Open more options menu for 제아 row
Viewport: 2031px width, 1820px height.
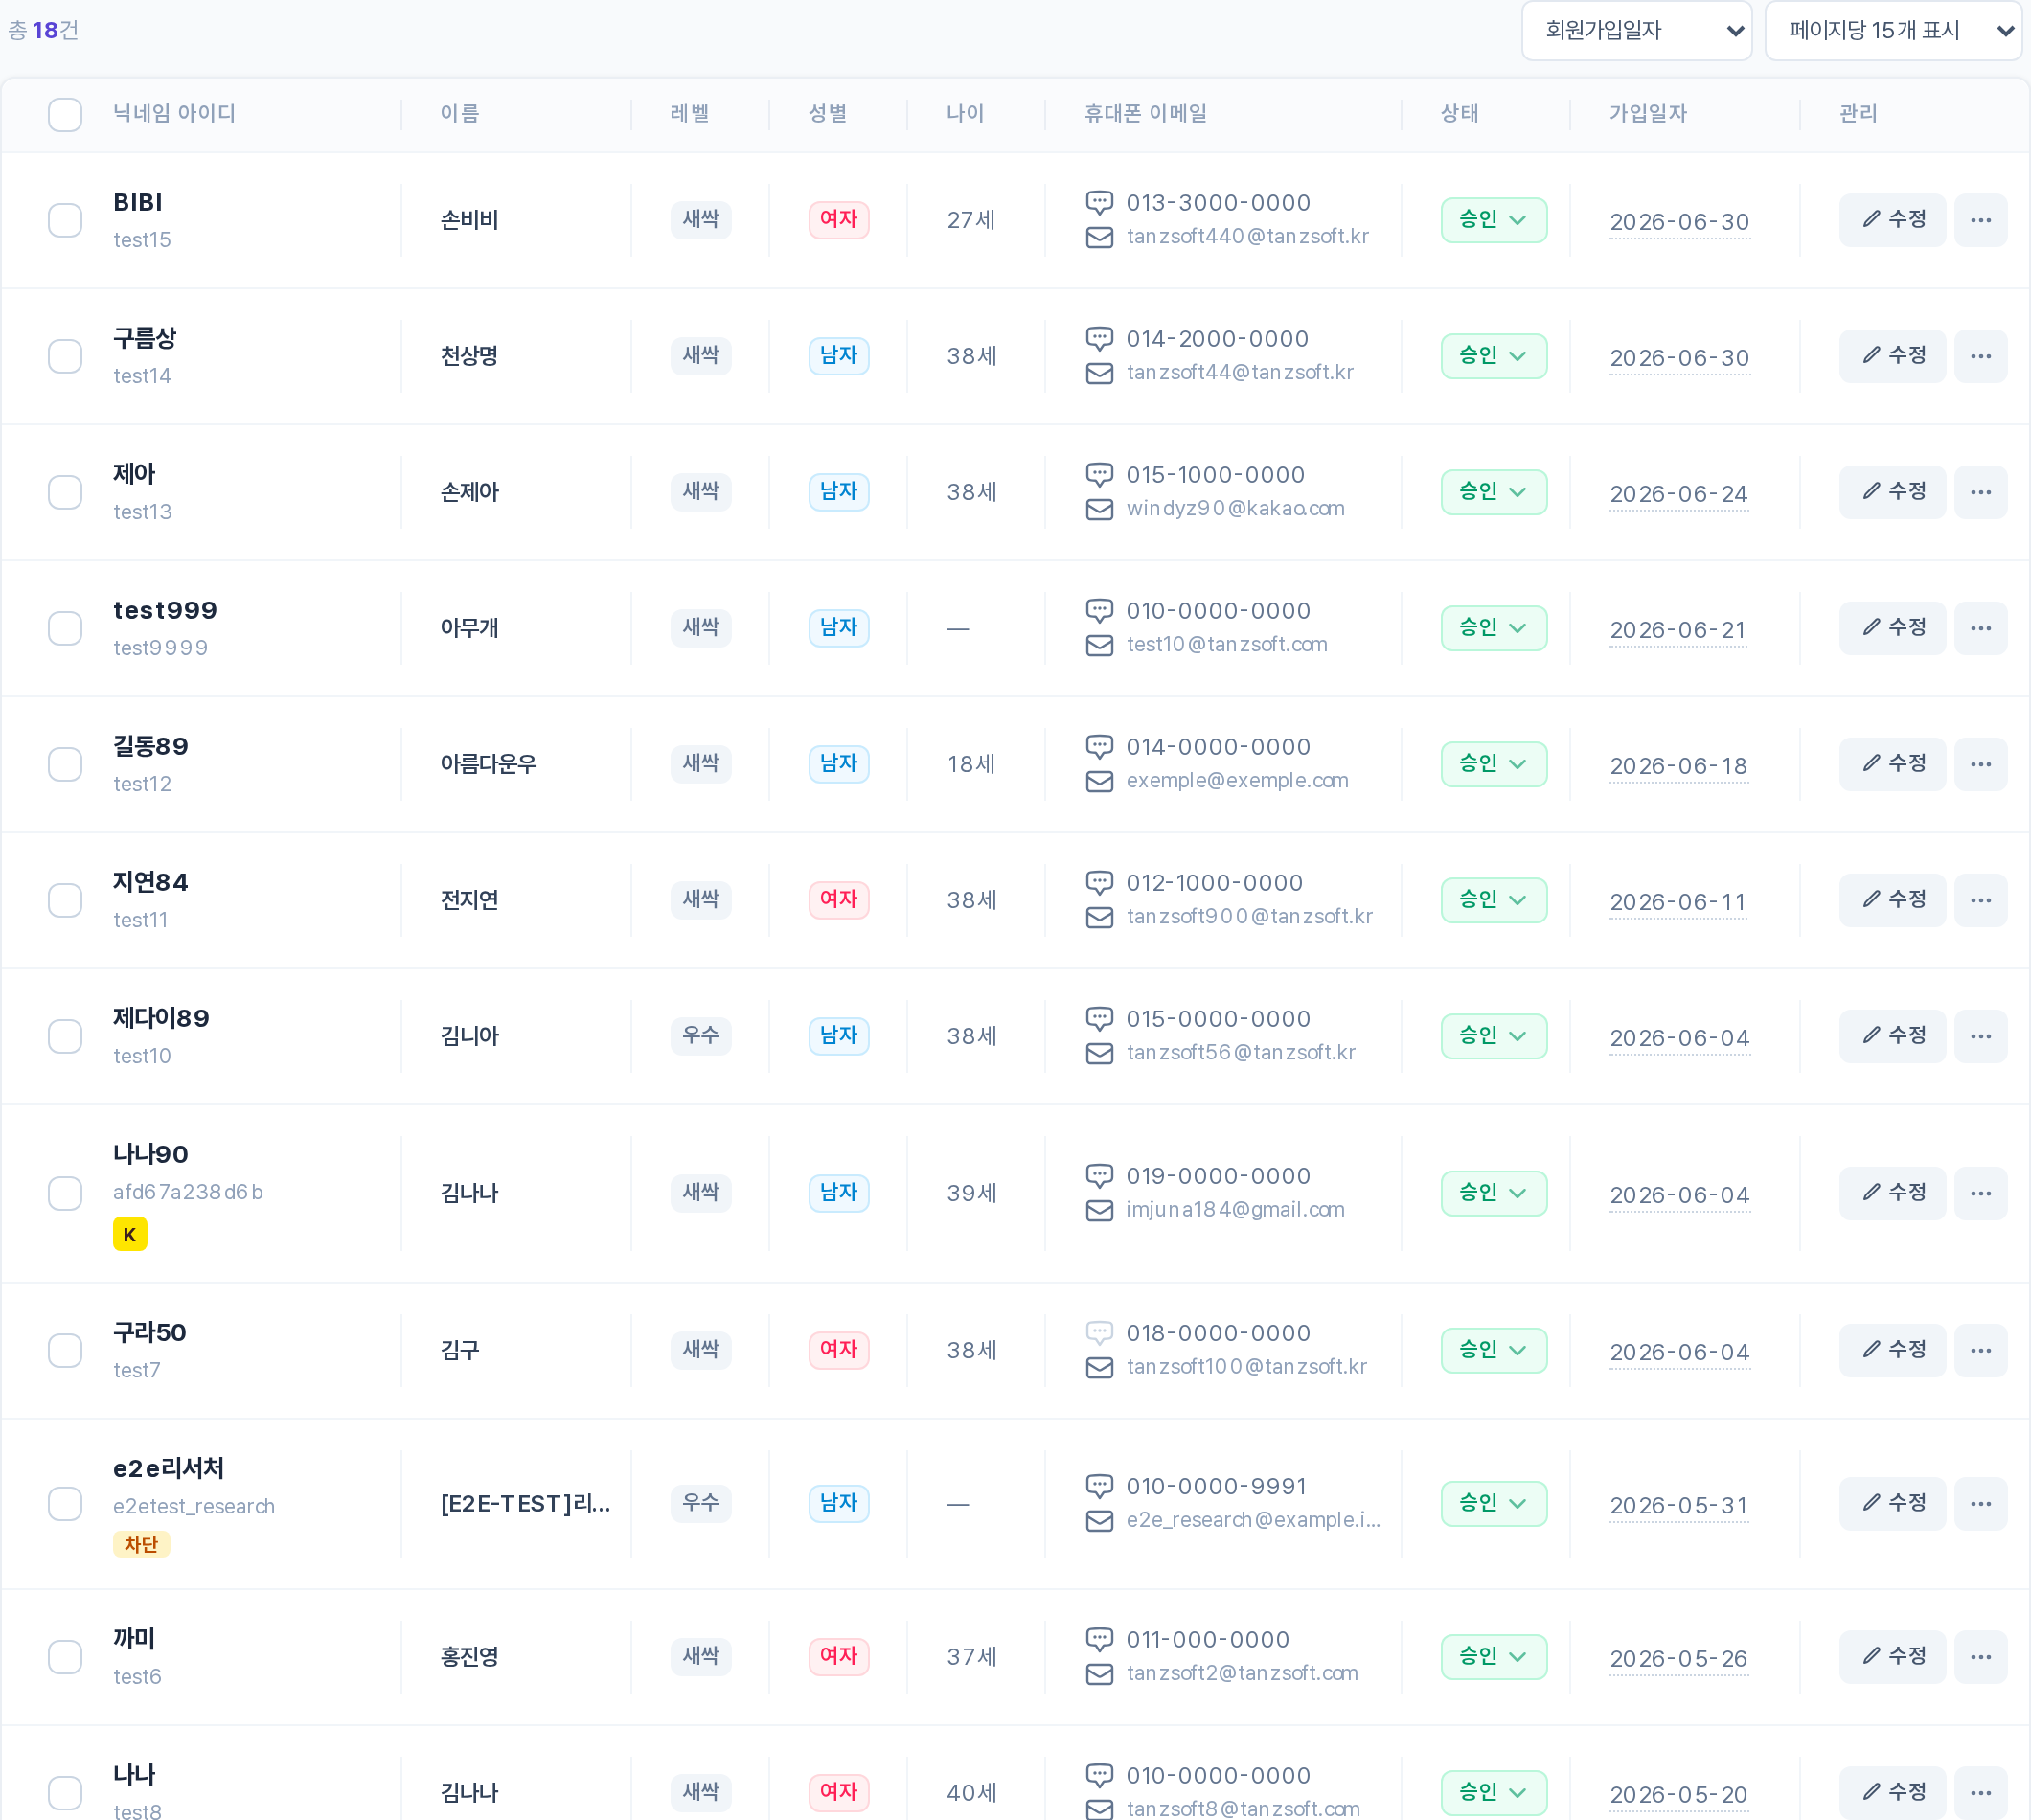pos(1980,492)
